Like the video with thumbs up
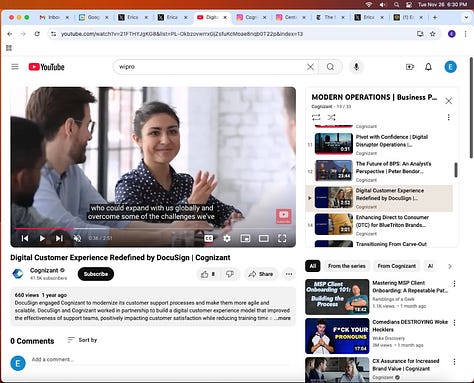Screen dimensions: 474x383 [208, 274]
